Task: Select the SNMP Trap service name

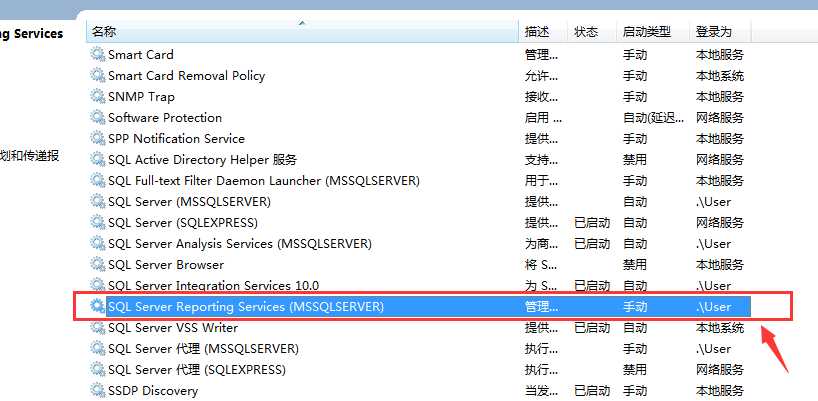Action: click(x=141, y=96)
